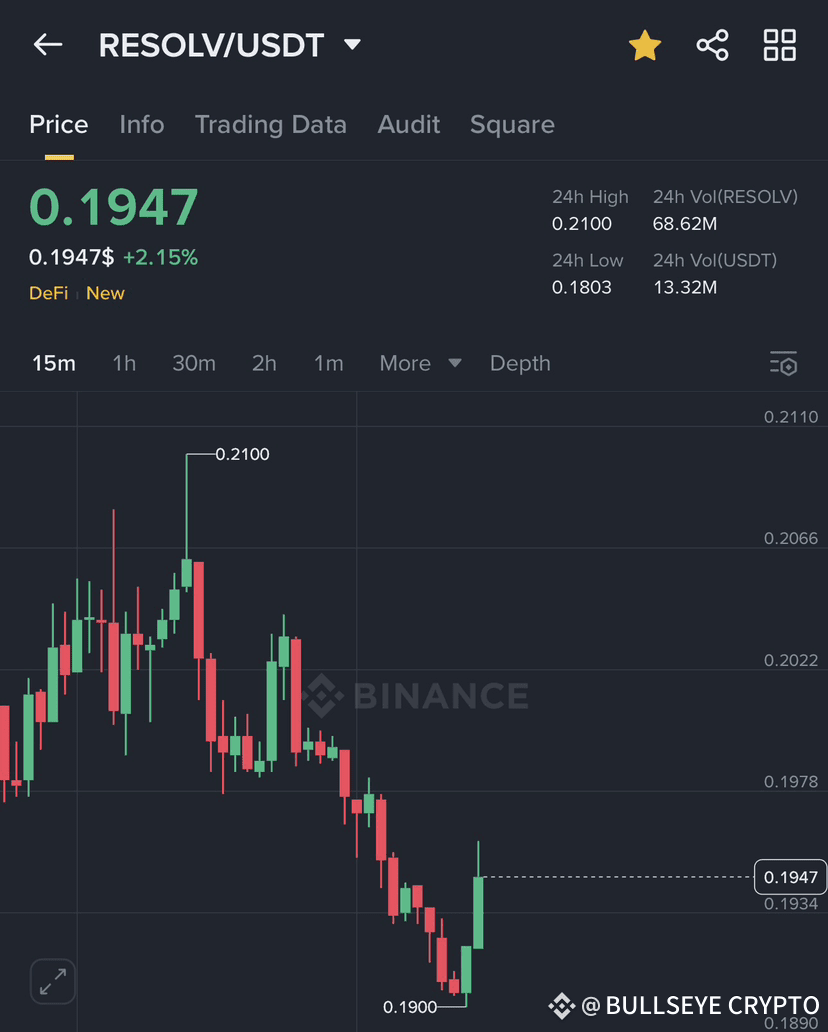828x1032 pixels.
Task: Open the four-square grid menu
Action: point(780,45)
